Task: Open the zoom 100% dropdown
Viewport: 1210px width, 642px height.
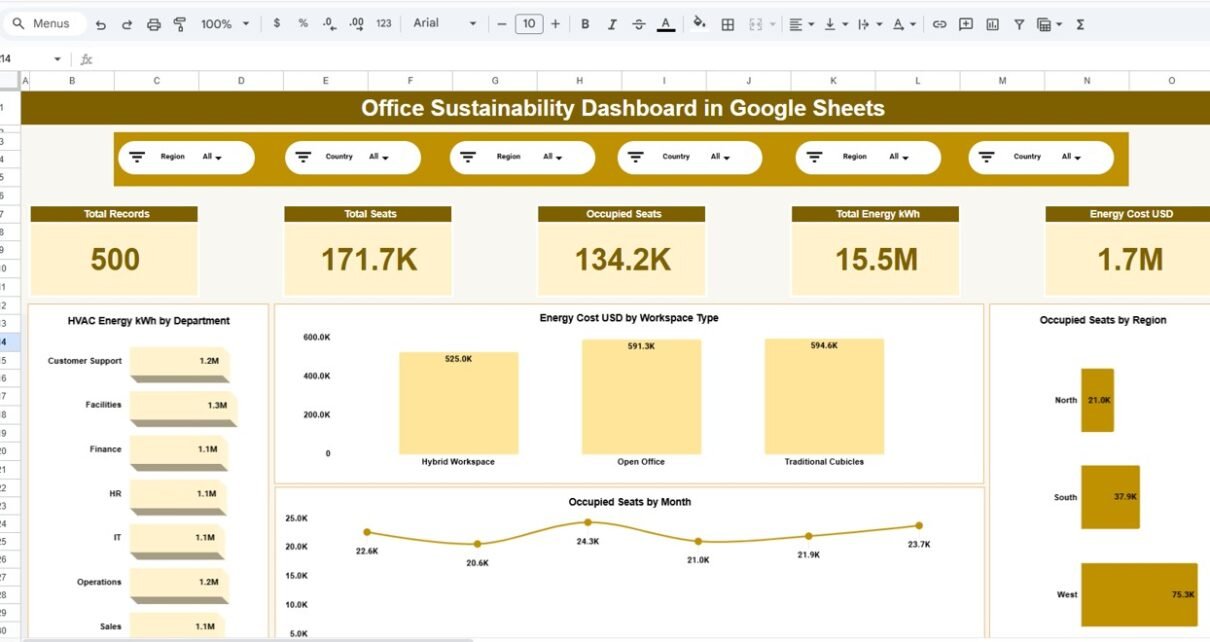Action: pyautogui.click(x=224, y=24)
